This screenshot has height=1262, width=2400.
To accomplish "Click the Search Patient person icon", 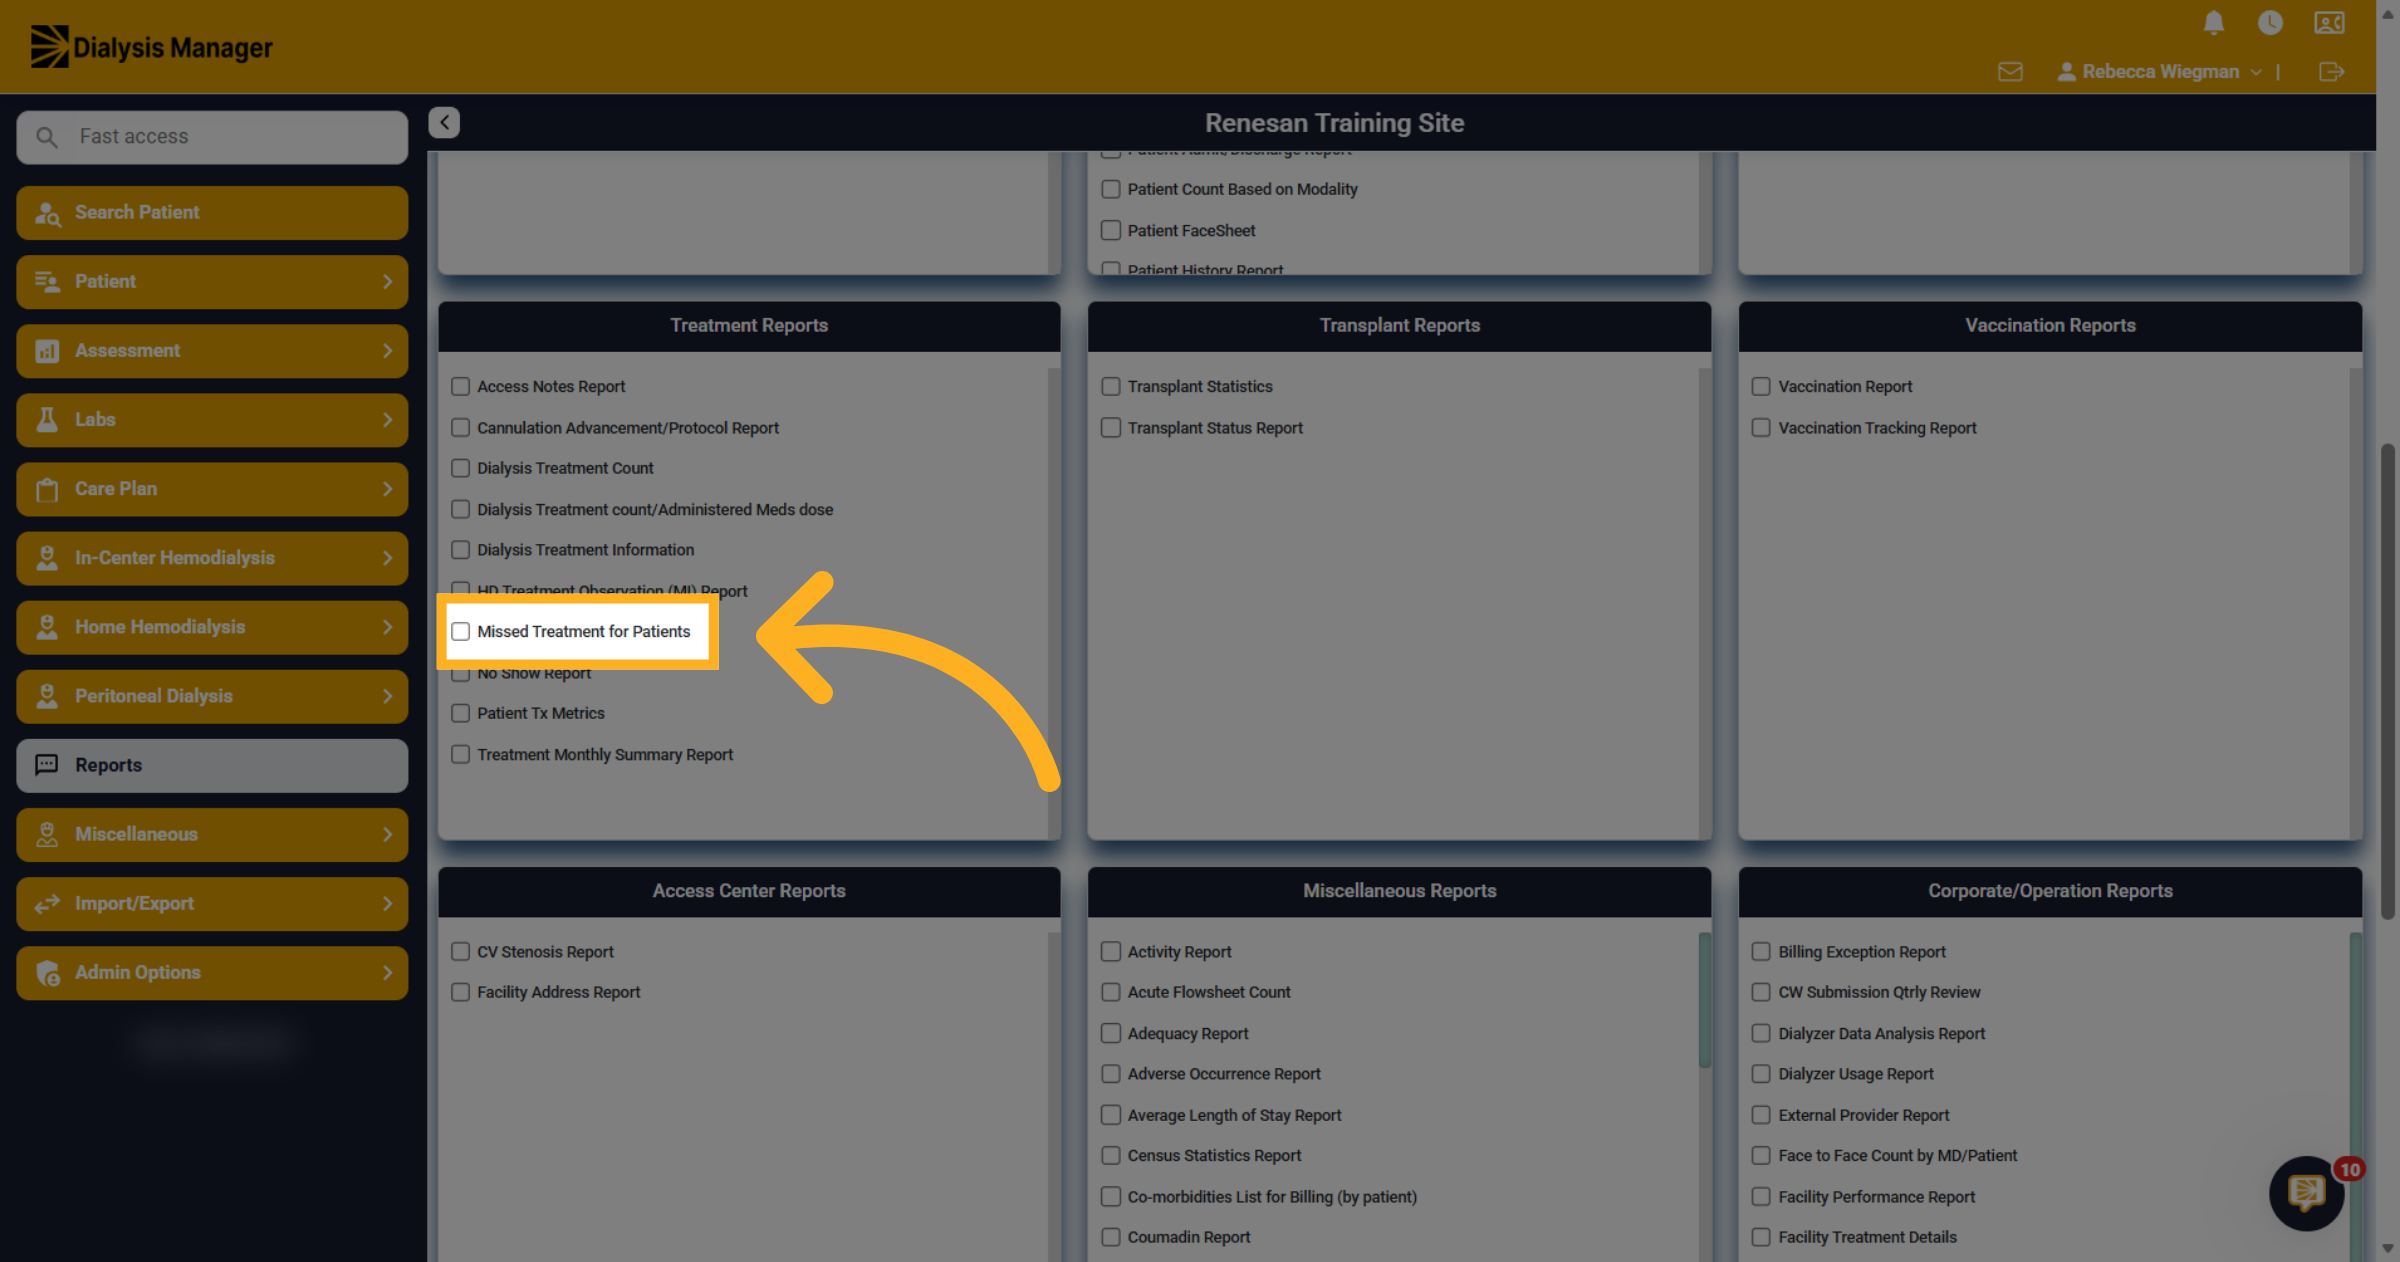I will (x=48, y=213).
